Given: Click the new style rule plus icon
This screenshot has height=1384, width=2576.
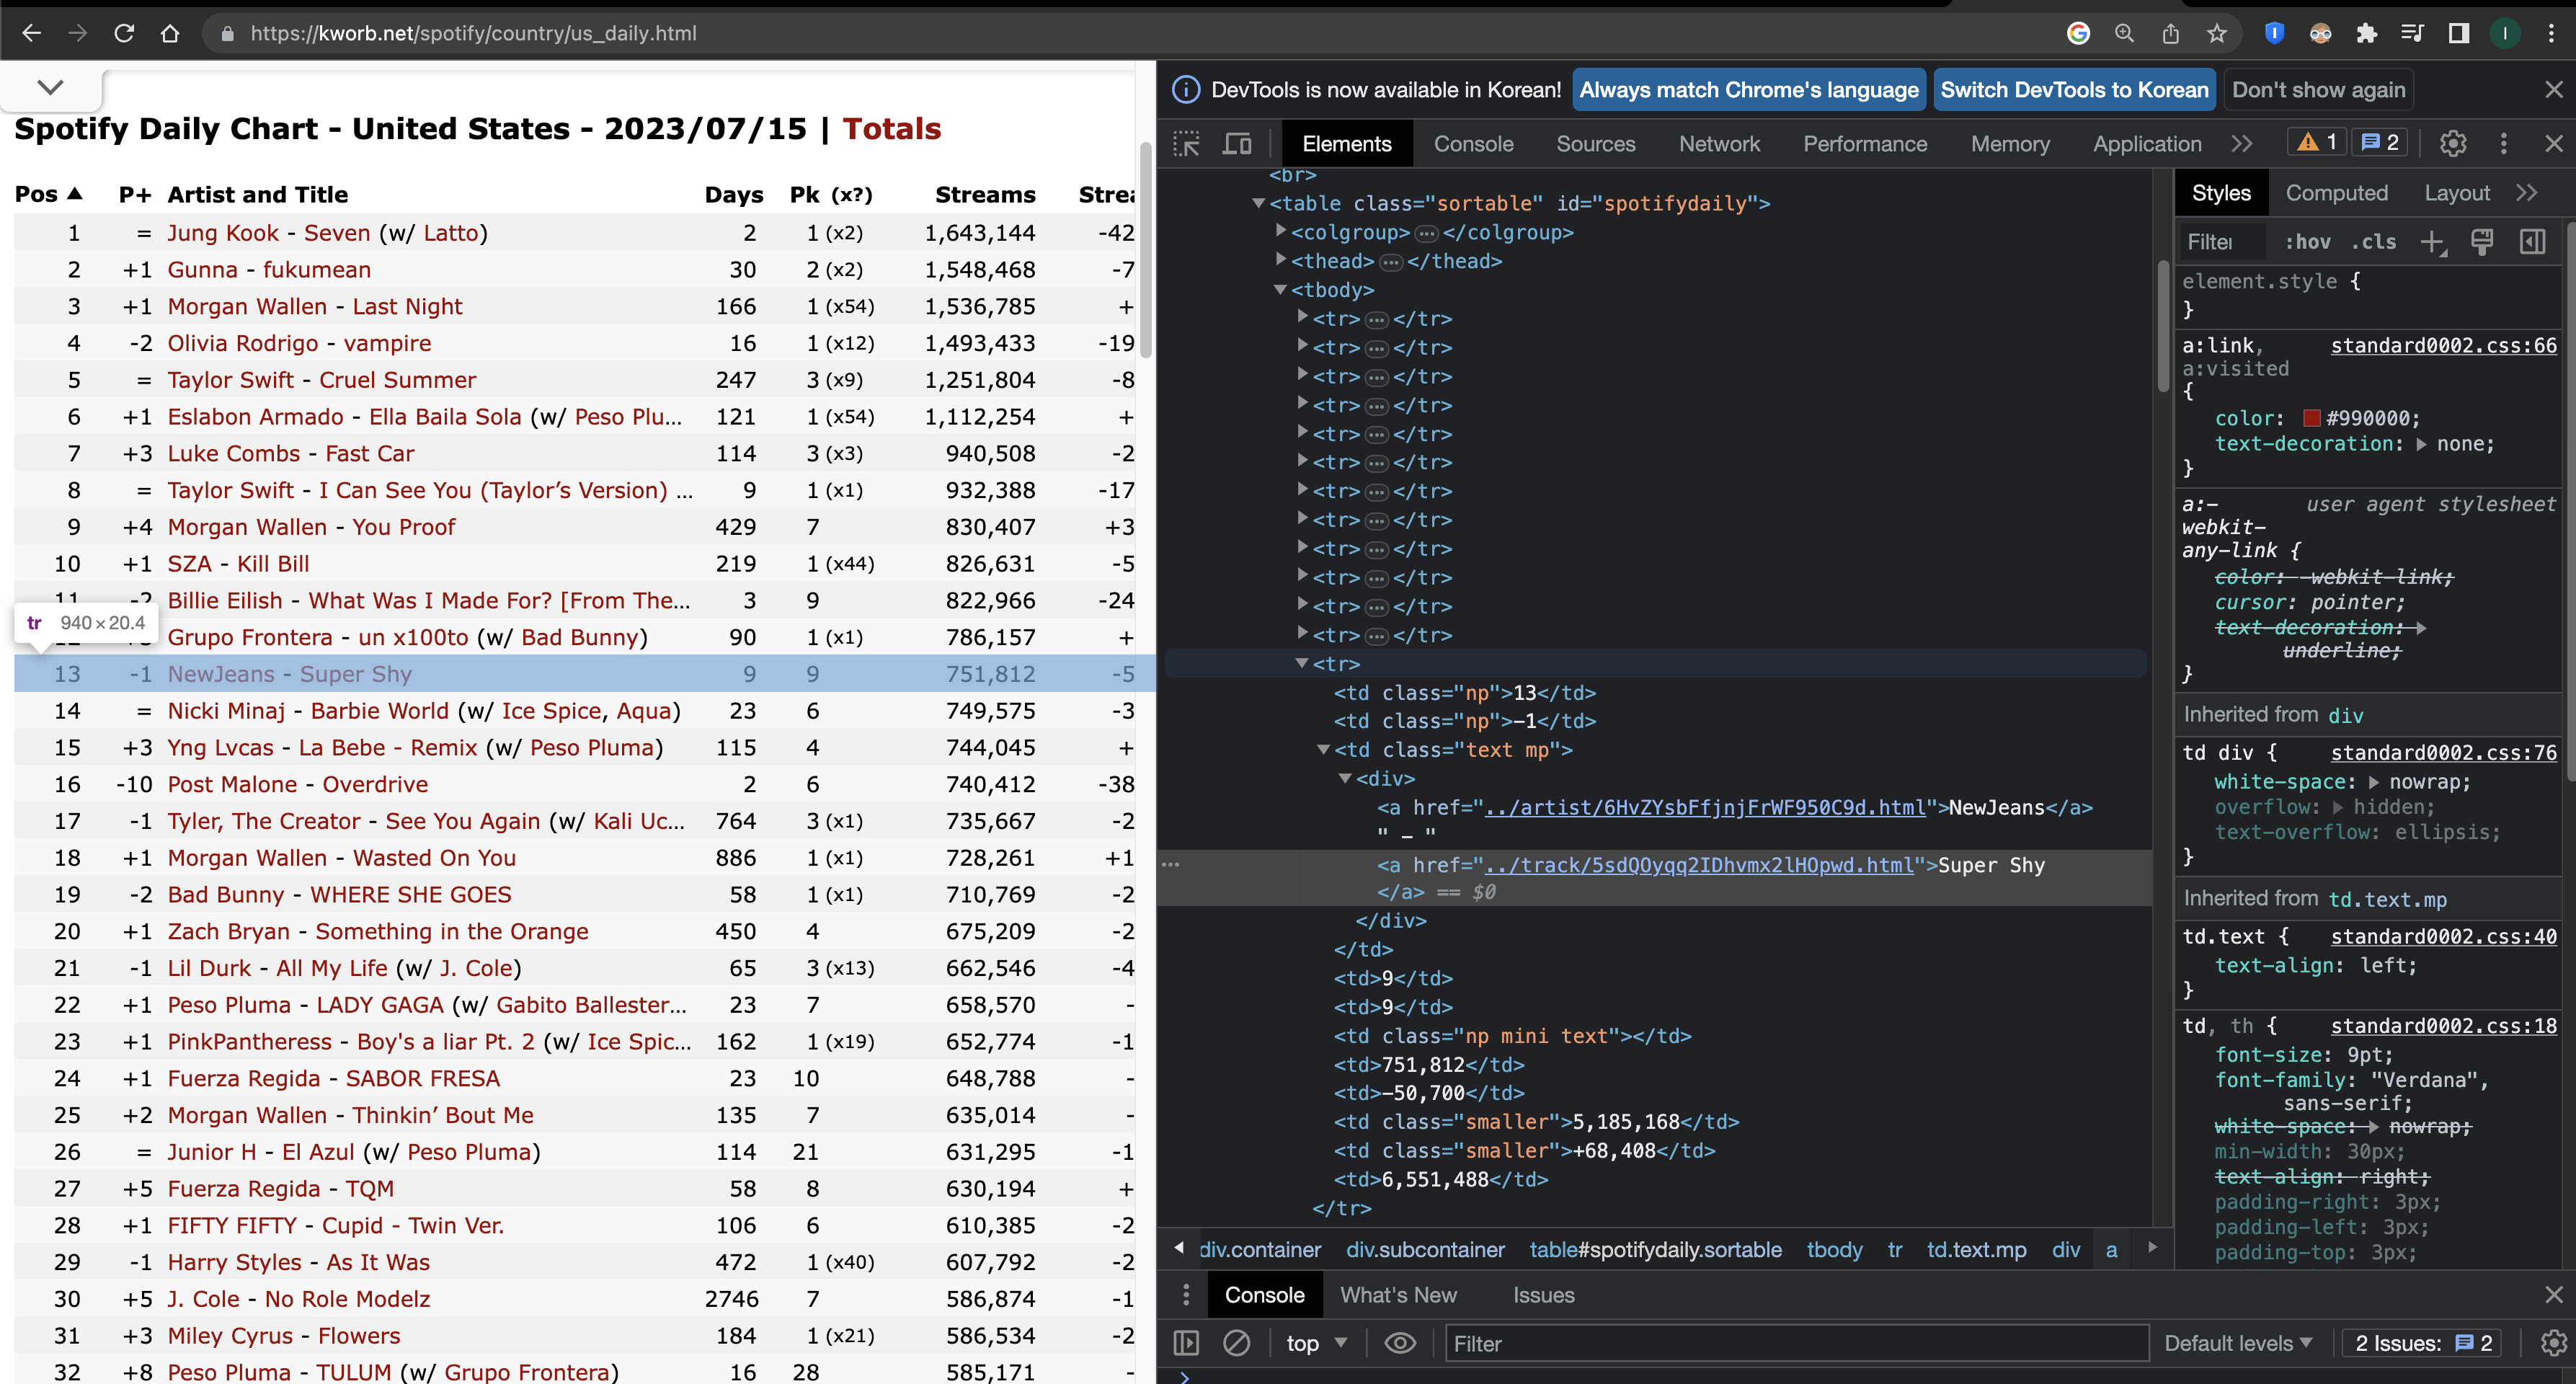Looking at the screenshot, I should tap(2432, 242).
